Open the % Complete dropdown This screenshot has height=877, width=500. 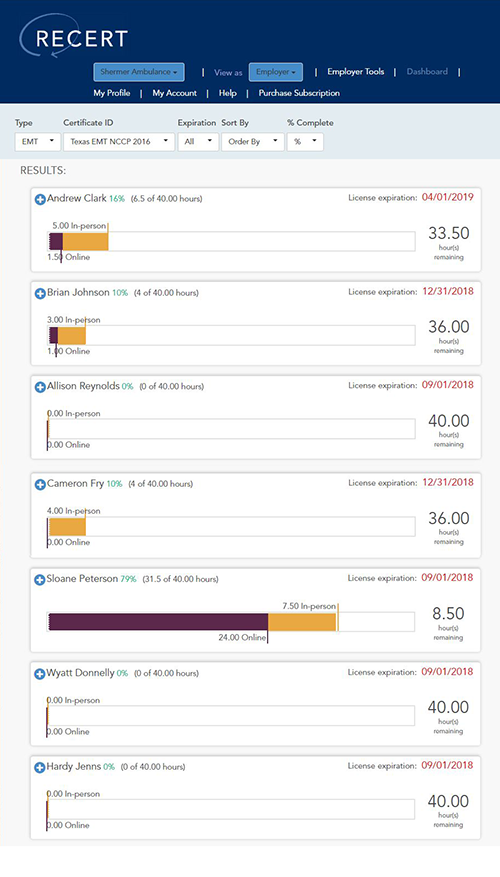305,142
